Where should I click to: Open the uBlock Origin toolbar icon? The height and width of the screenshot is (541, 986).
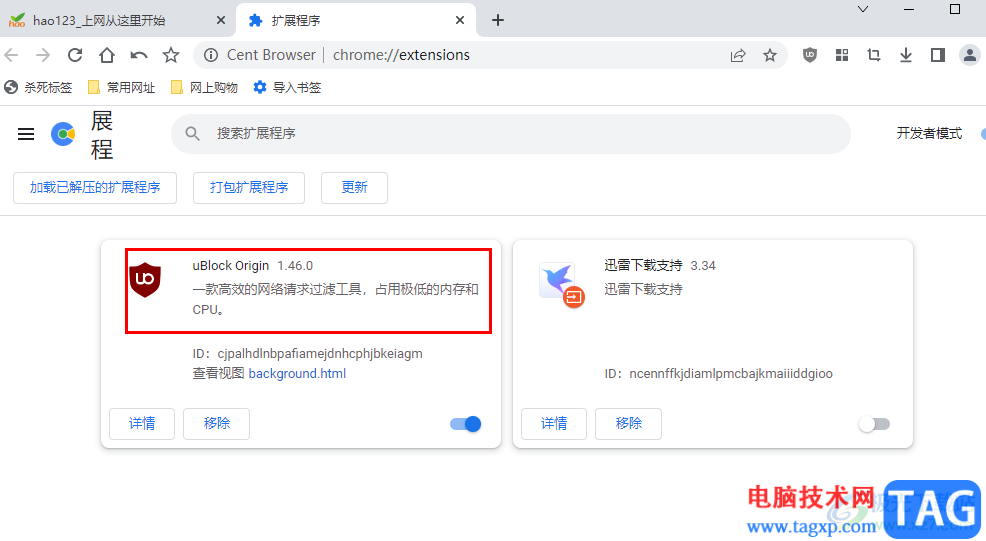(x=810, y=55)
